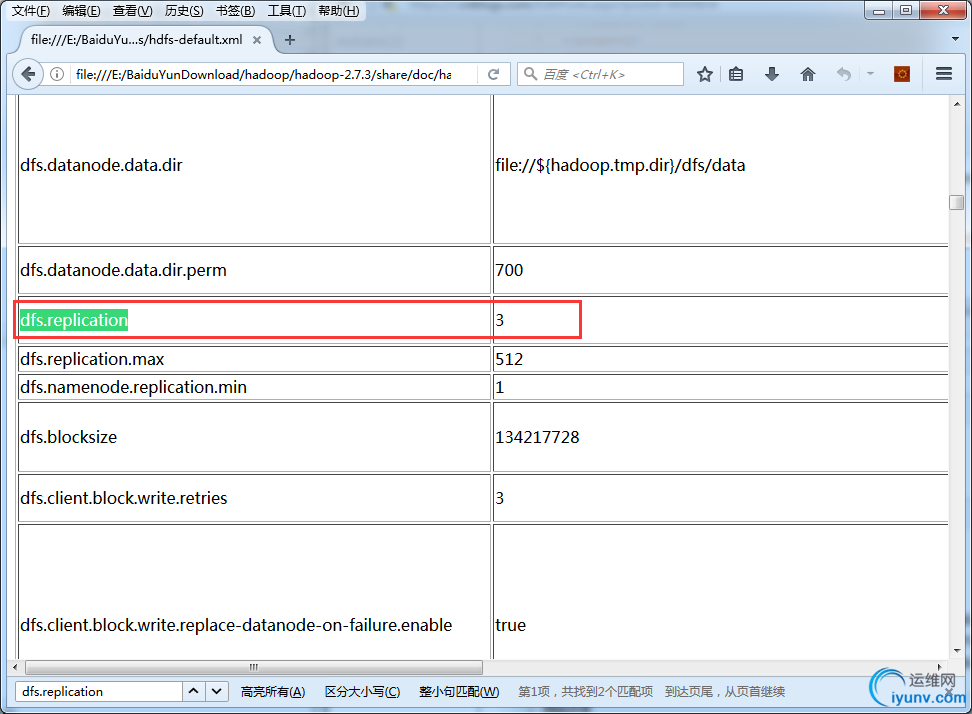
Task: Click the horizontal scrollbar right arrow
Action: 940,668
